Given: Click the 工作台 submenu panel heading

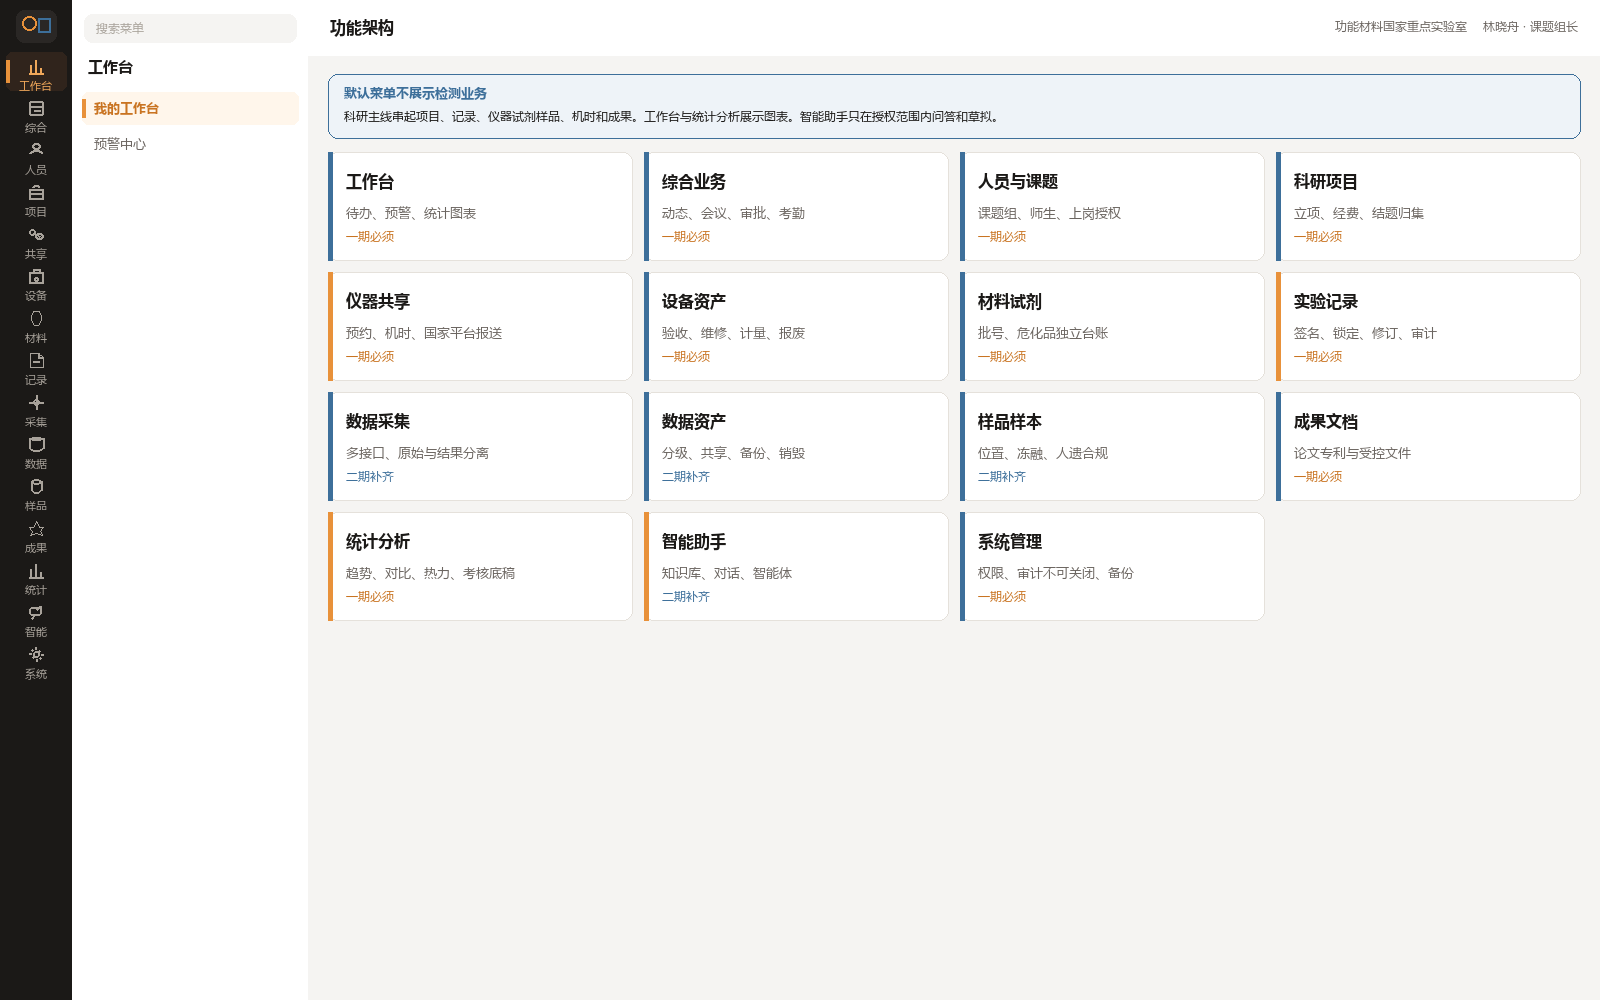Looking at the screenshot, I should (x=110, y=67).
